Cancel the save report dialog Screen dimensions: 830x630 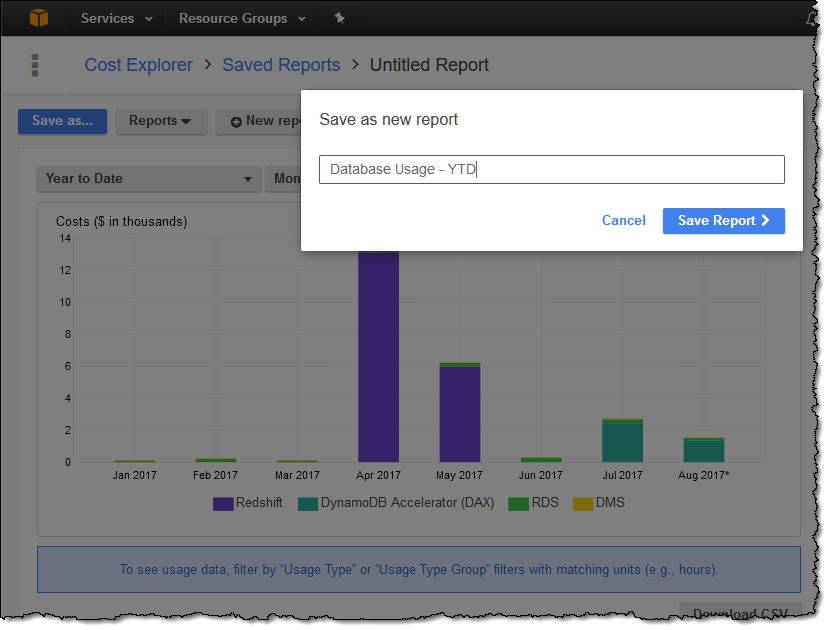623,221
